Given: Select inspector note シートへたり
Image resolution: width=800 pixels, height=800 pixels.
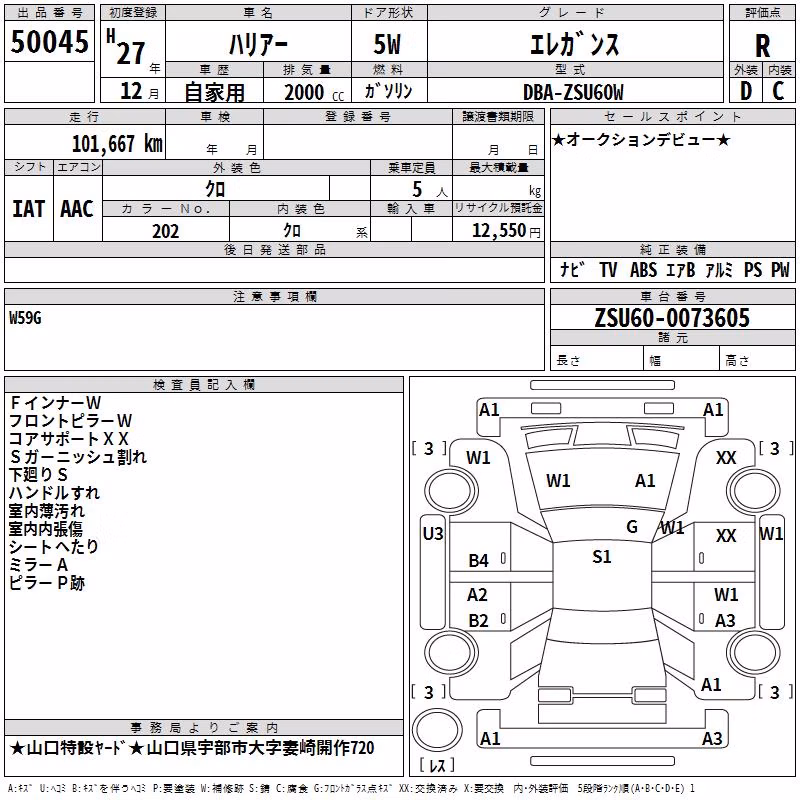Looking at the screenshot, I should (53, 546).
